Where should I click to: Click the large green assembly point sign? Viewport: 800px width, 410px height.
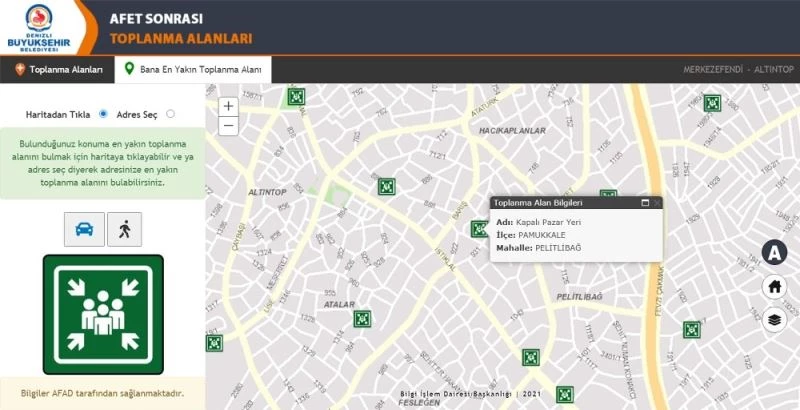pos(103,313)
